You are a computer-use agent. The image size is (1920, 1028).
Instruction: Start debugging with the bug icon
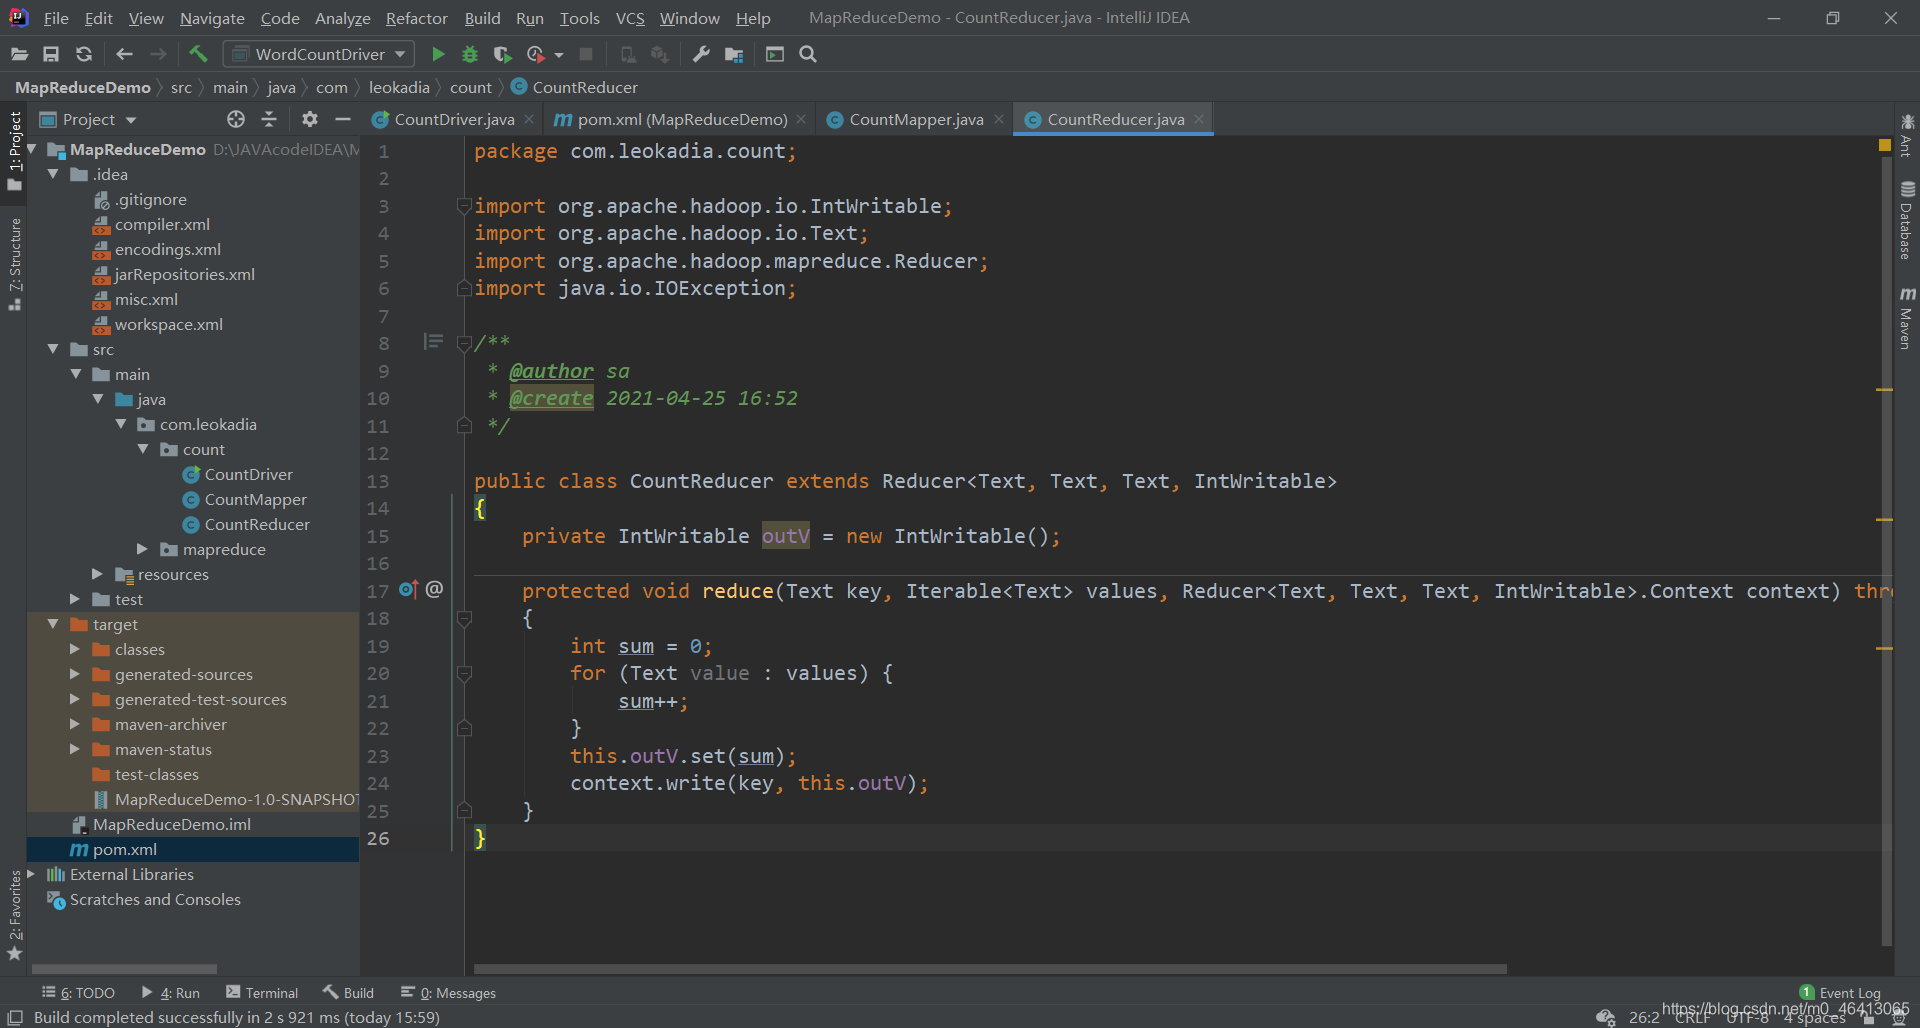[x=470, y=54]
